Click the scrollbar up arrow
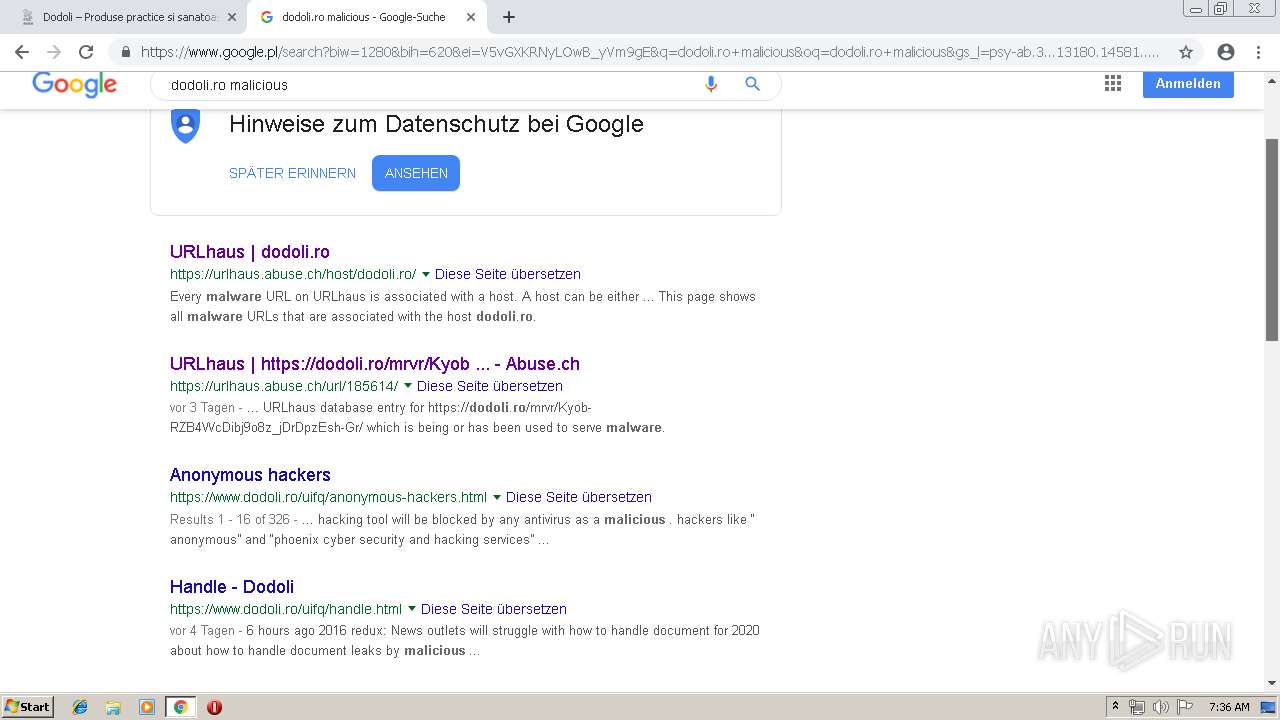 [1272, 81]
